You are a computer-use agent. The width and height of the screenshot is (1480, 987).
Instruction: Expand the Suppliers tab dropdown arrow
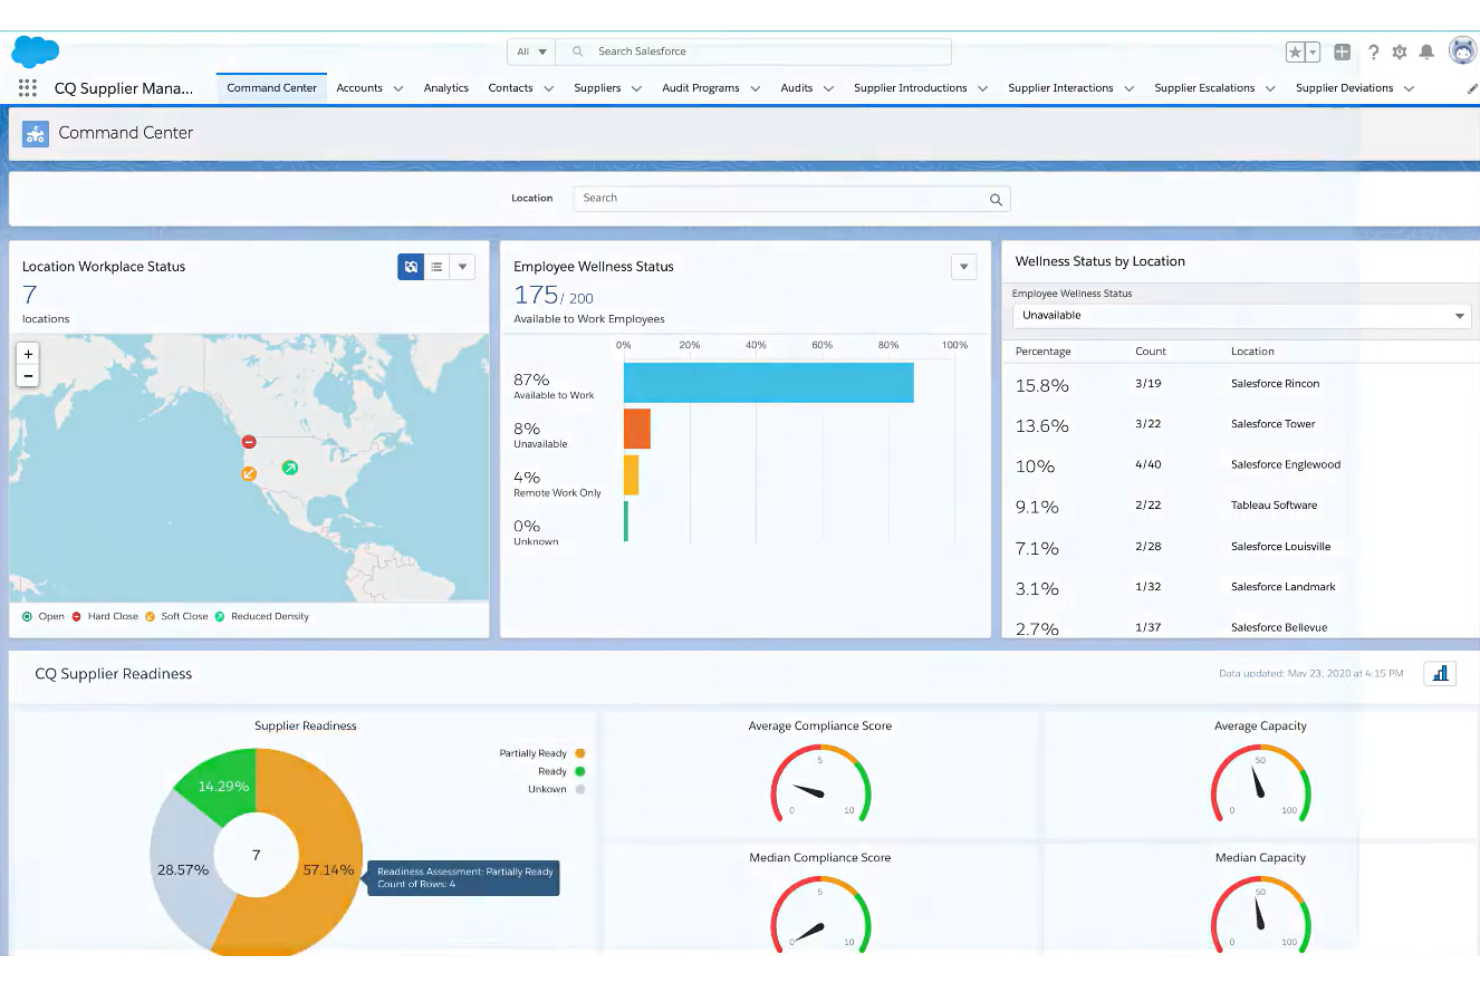(635, 88)
